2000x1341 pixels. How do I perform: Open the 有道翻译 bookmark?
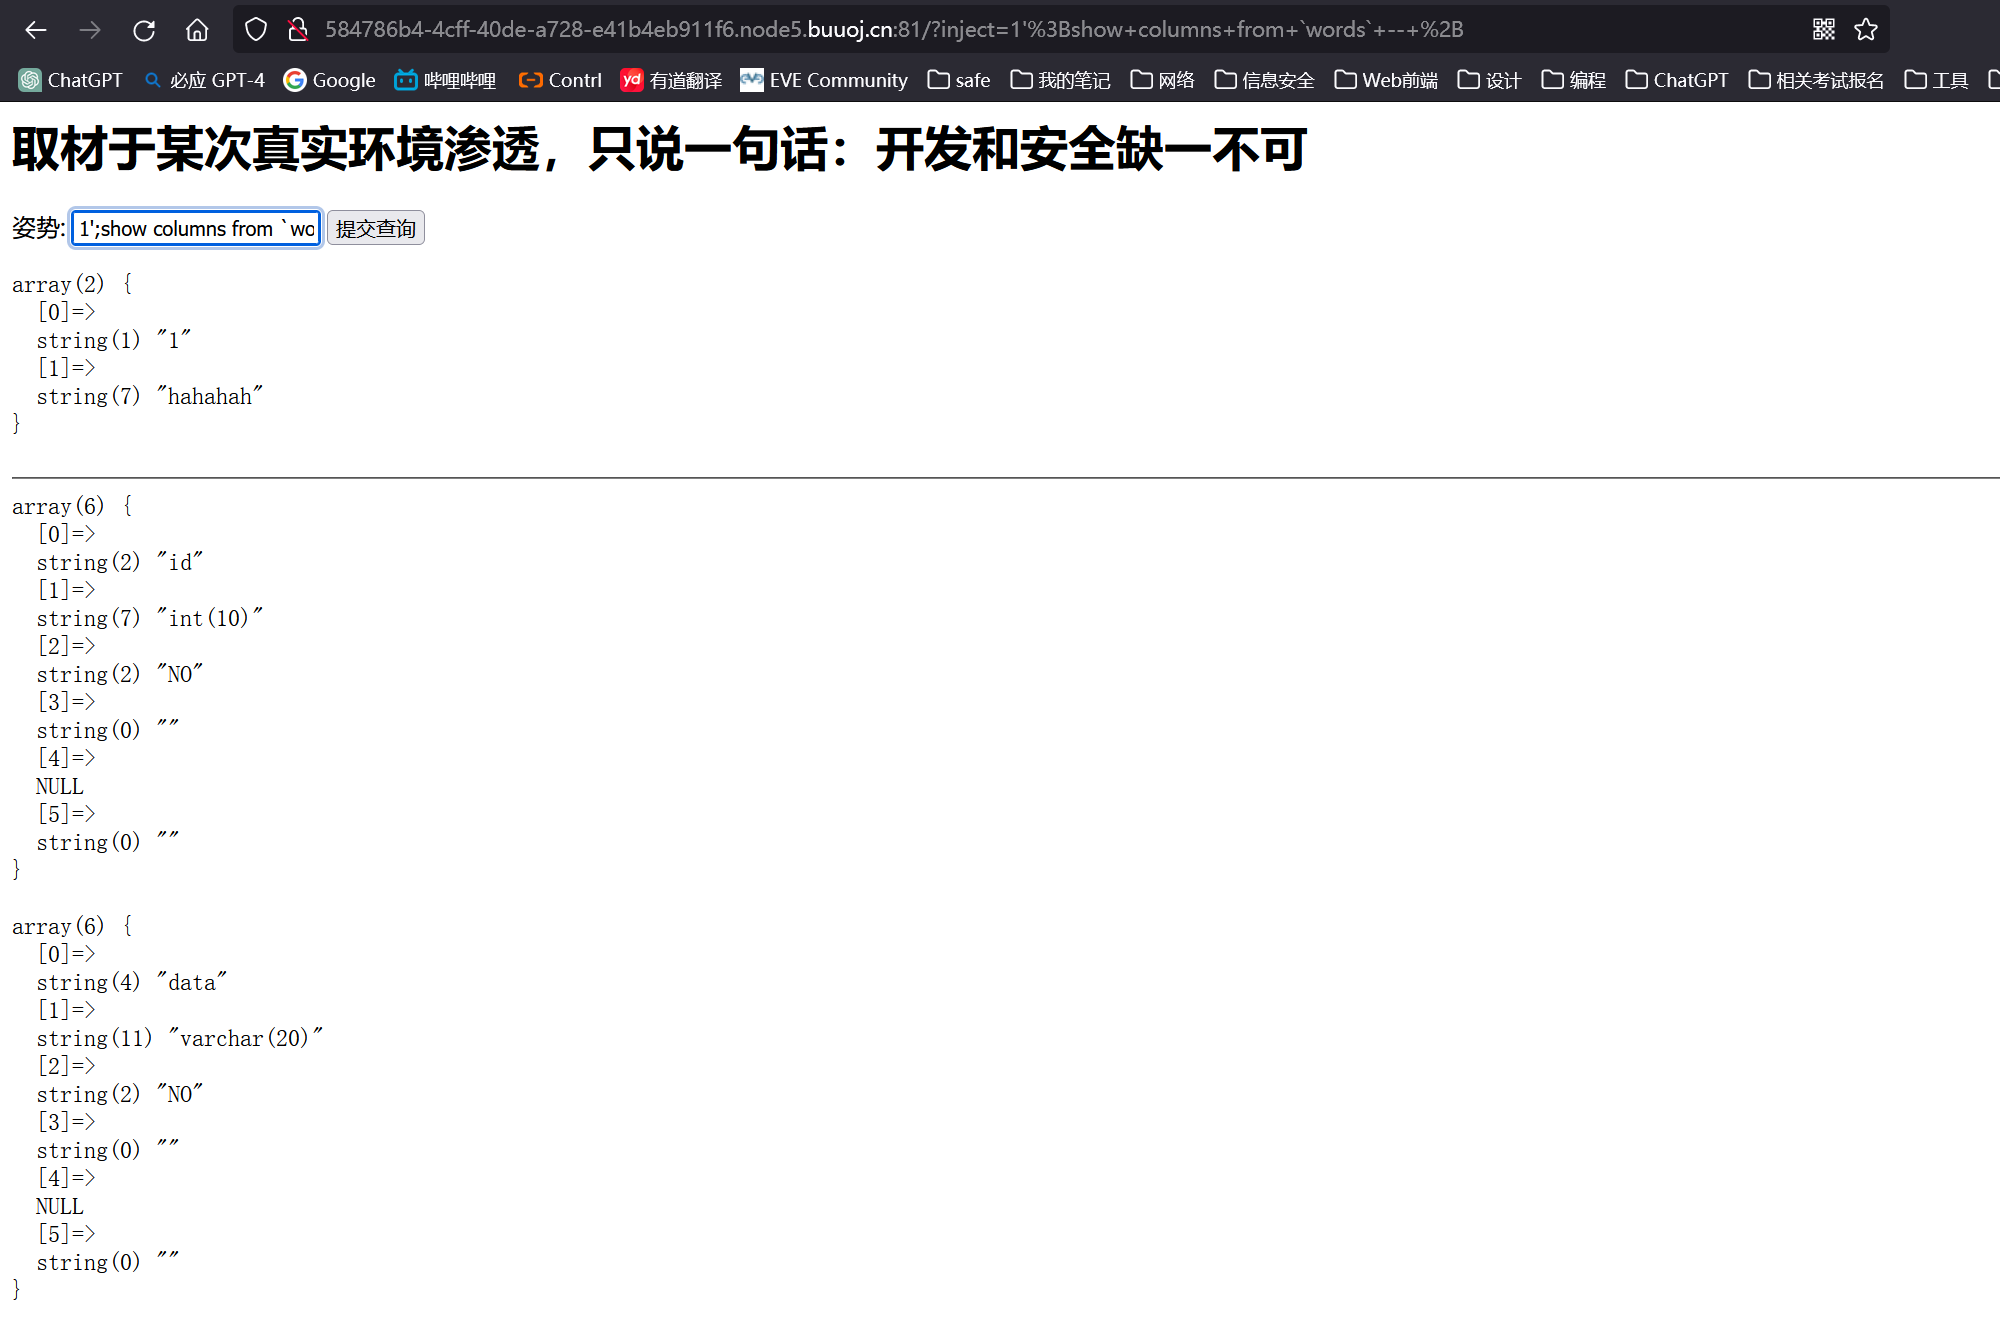click(x=672, y=80)
